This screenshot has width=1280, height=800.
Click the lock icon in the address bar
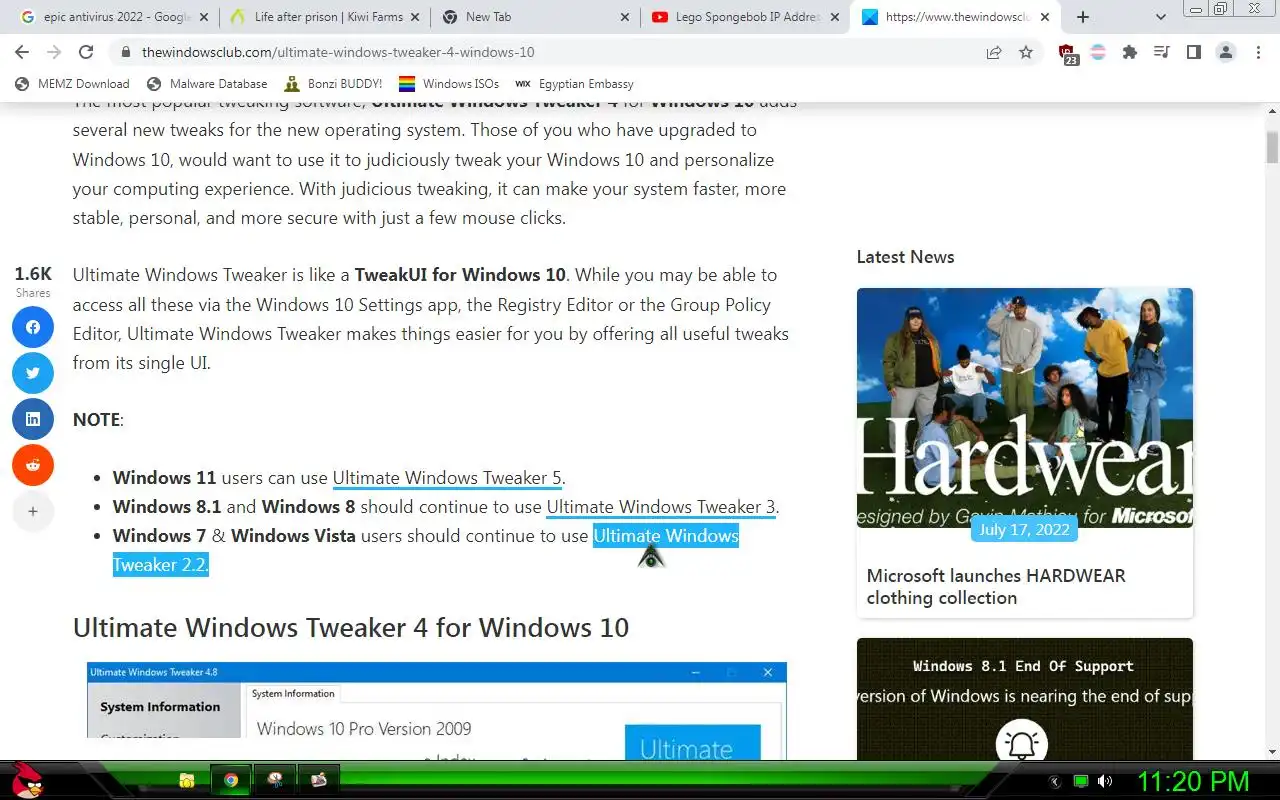point(126,52)
